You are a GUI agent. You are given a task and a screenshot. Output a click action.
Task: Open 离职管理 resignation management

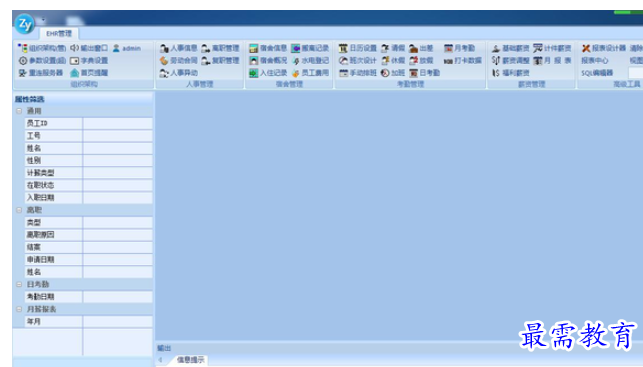coord(220,48)
